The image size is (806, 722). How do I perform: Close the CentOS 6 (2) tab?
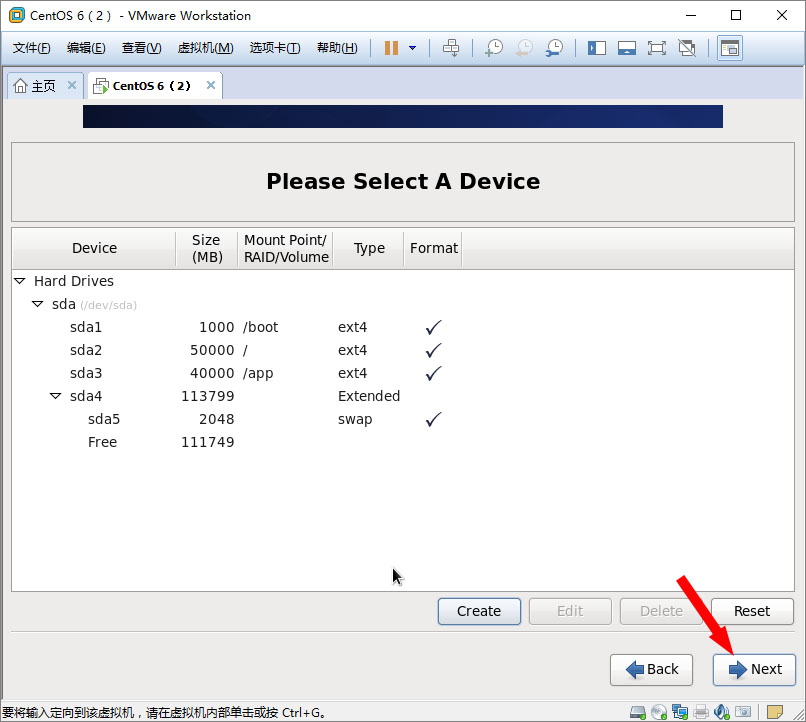[210, 86]
